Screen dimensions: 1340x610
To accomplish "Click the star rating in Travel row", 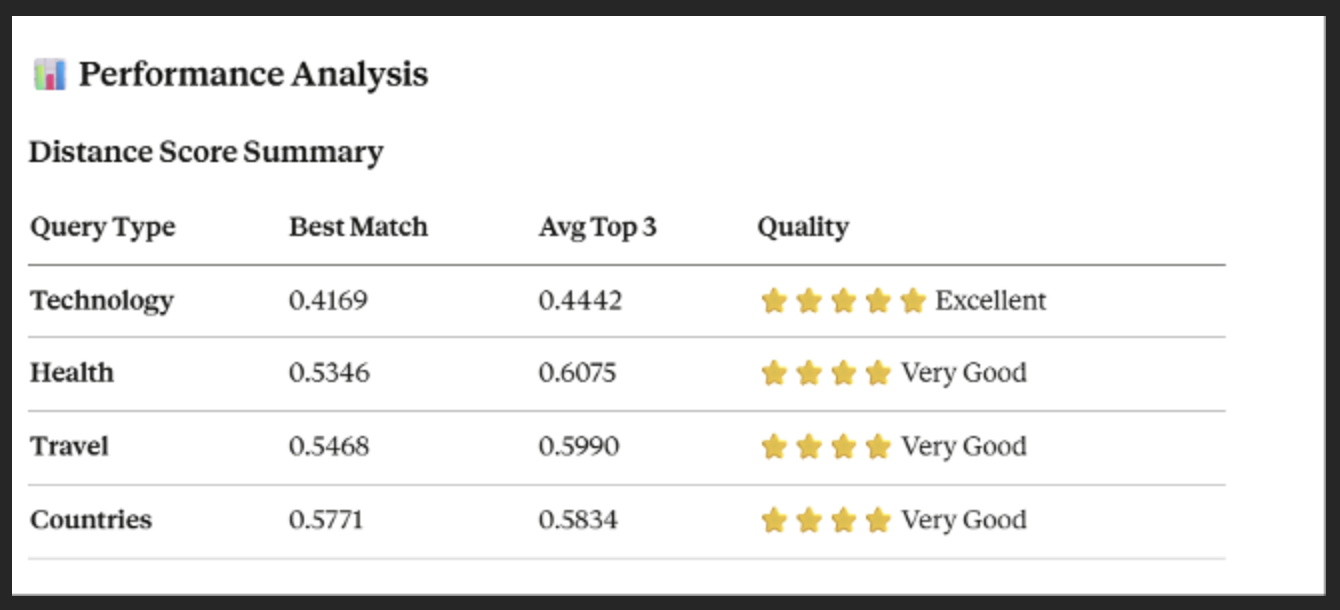I will coord(825,447).
